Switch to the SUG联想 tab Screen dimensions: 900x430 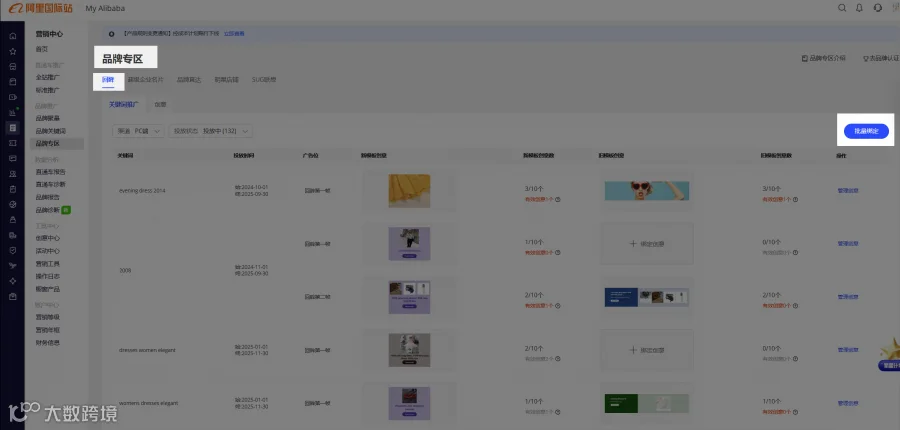pos(264,80)
